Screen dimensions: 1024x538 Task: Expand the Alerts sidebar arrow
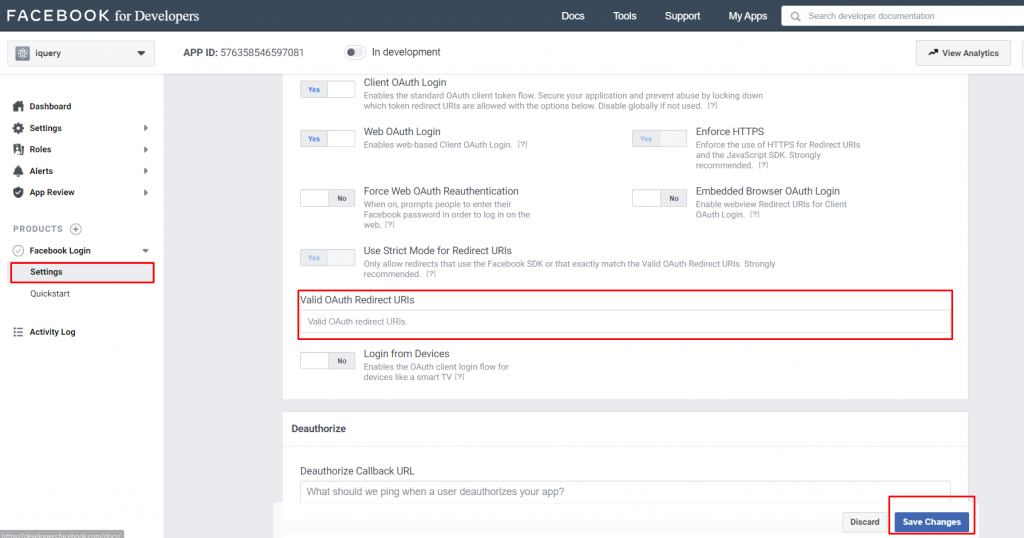point(146,171)
